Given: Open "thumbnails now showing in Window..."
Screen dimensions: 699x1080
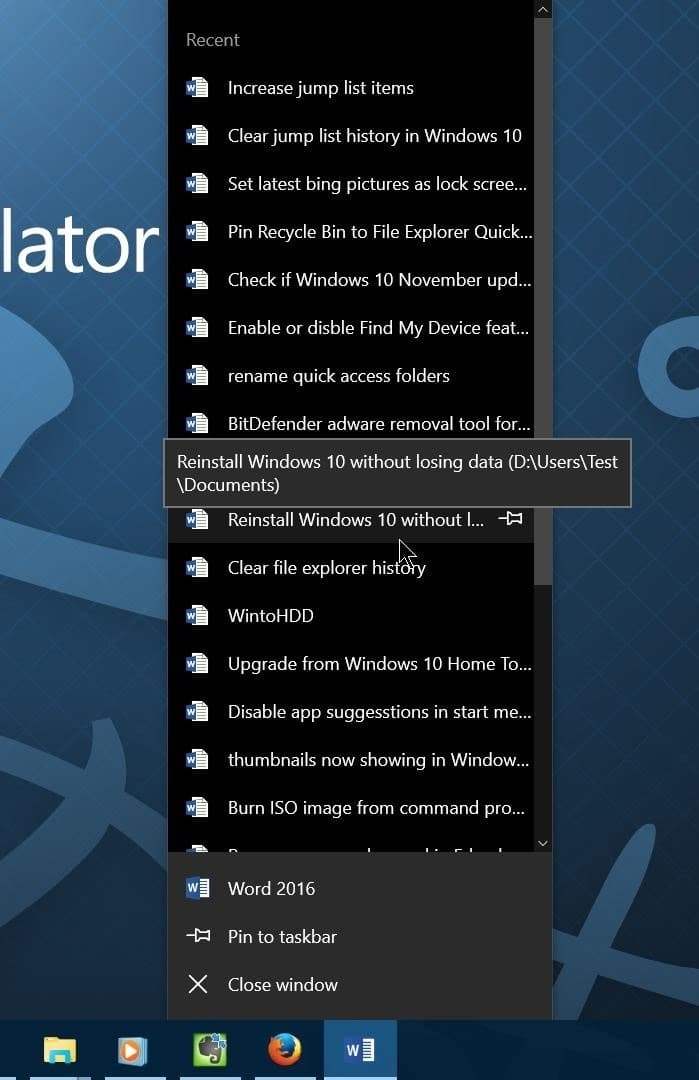Looking at the screenshot, I should click(351, 760).
